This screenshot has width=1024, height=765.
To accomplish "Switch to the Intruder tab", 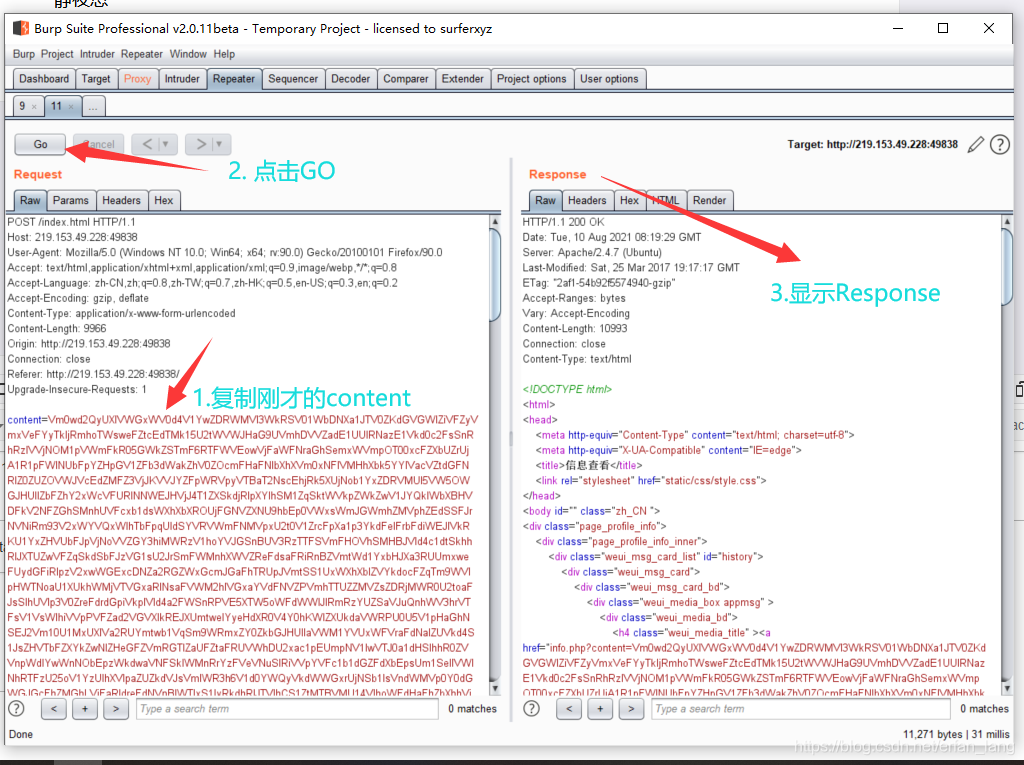I will tap(182, 79).
